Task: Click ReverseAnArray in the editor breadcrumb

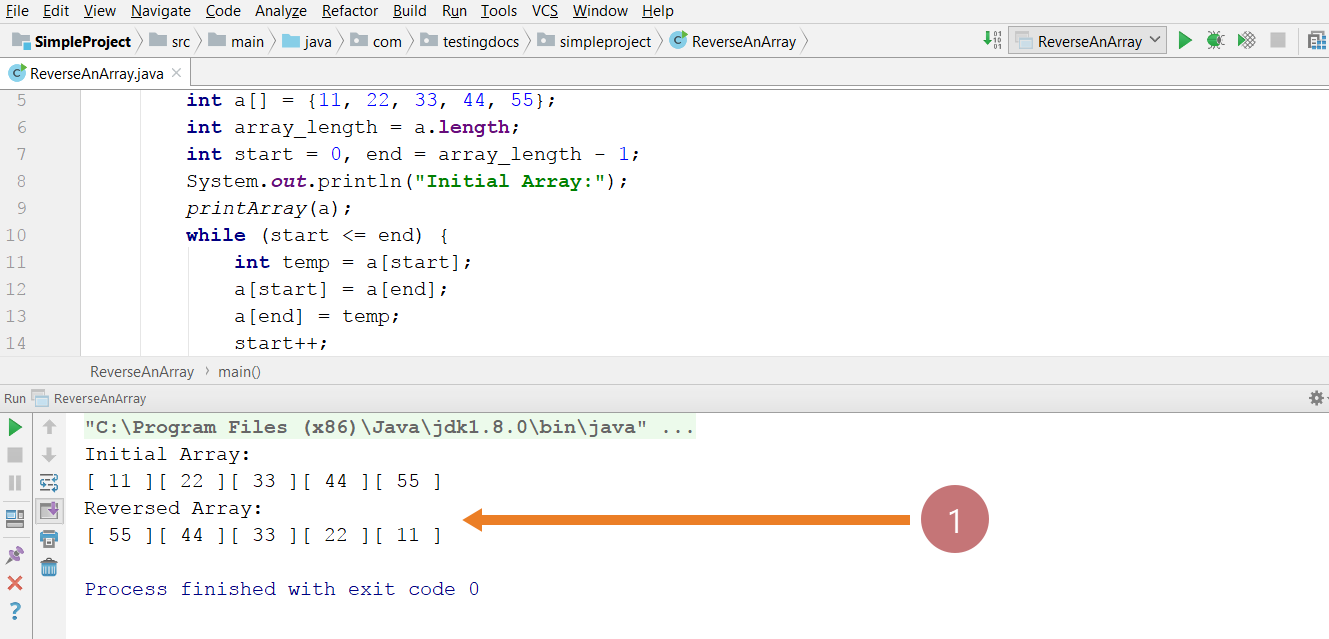Action: pyautogui.click(x=142, y=371)
